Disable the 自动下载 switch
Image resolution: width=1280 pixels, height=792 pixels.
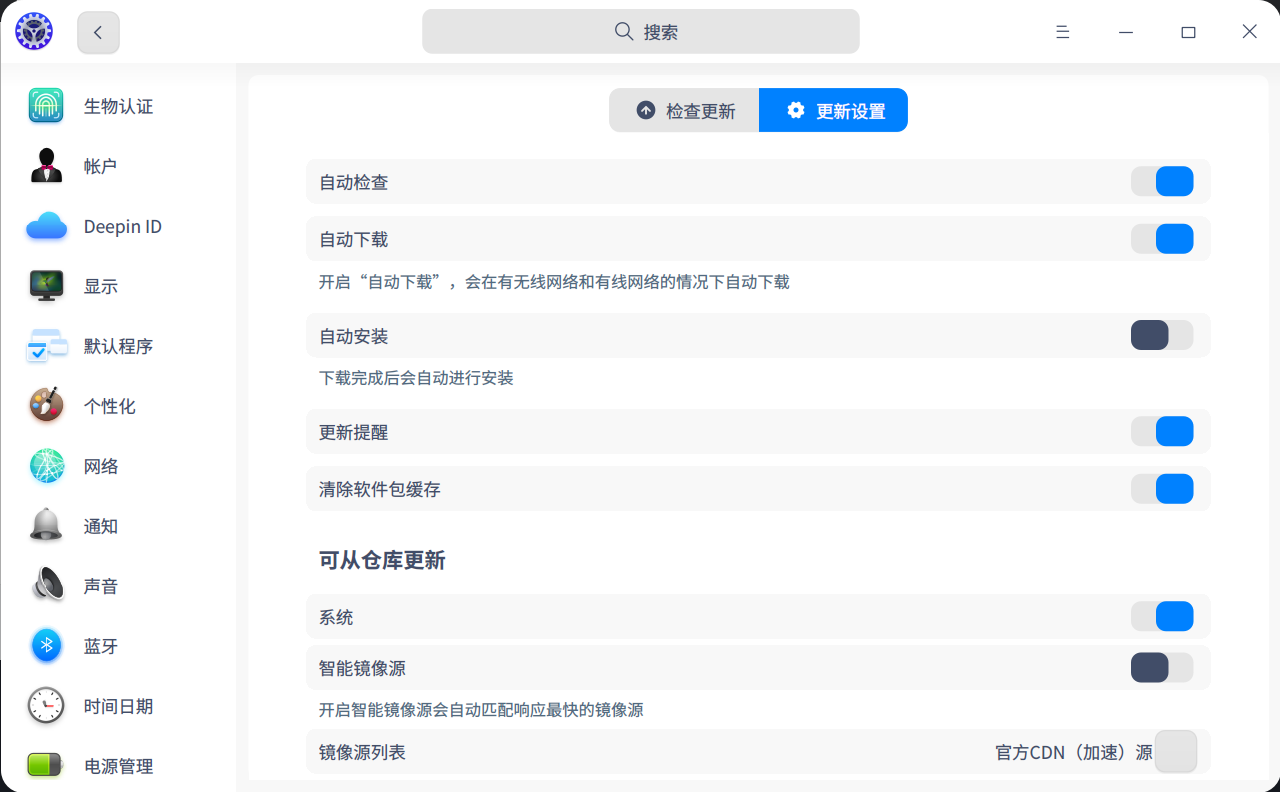1162,239
